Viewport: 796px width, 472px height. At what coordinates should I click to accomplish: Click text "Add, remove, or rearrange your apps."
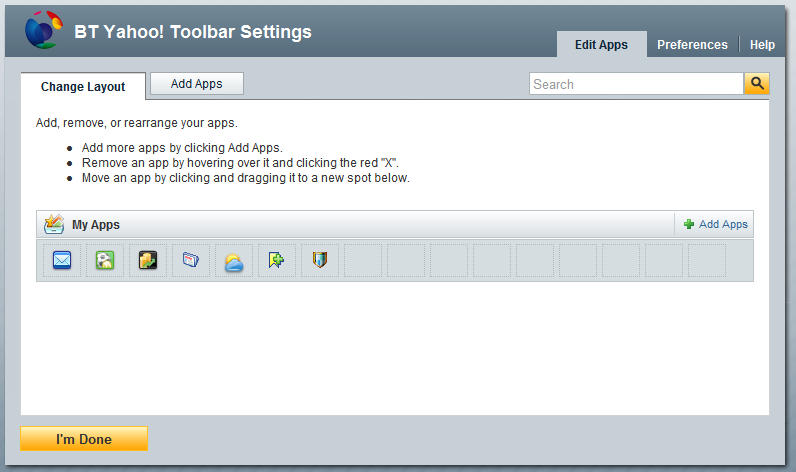pyautogui.click(x=137, y=123)
